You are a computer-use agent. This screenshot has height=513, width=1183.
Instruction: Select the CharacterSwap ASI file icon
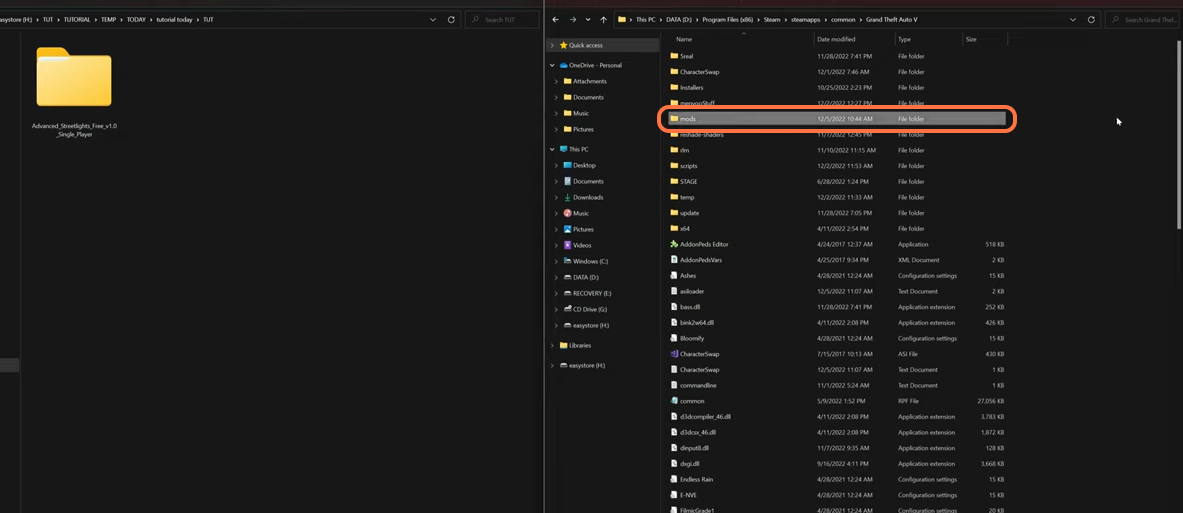point(674,354)
